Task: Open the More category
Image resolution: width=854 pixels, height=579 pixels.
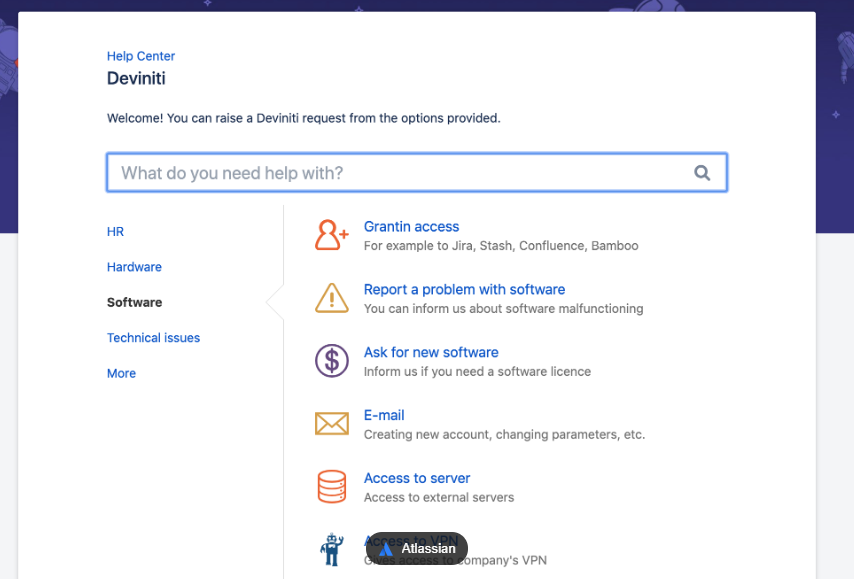Action: pyautogui.click(x=121, y=373)
